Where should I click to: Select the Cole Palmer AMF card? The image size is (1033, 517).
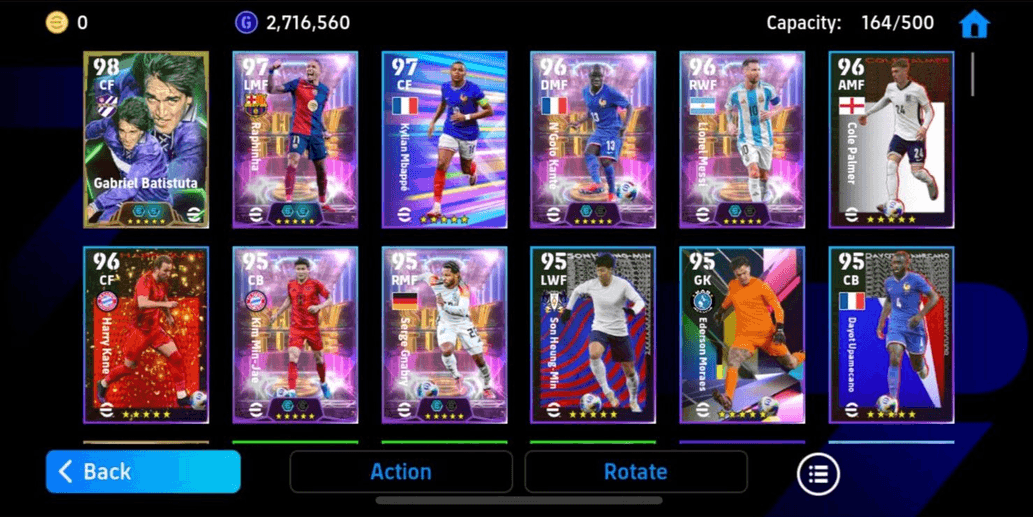(x=891, y=140)
